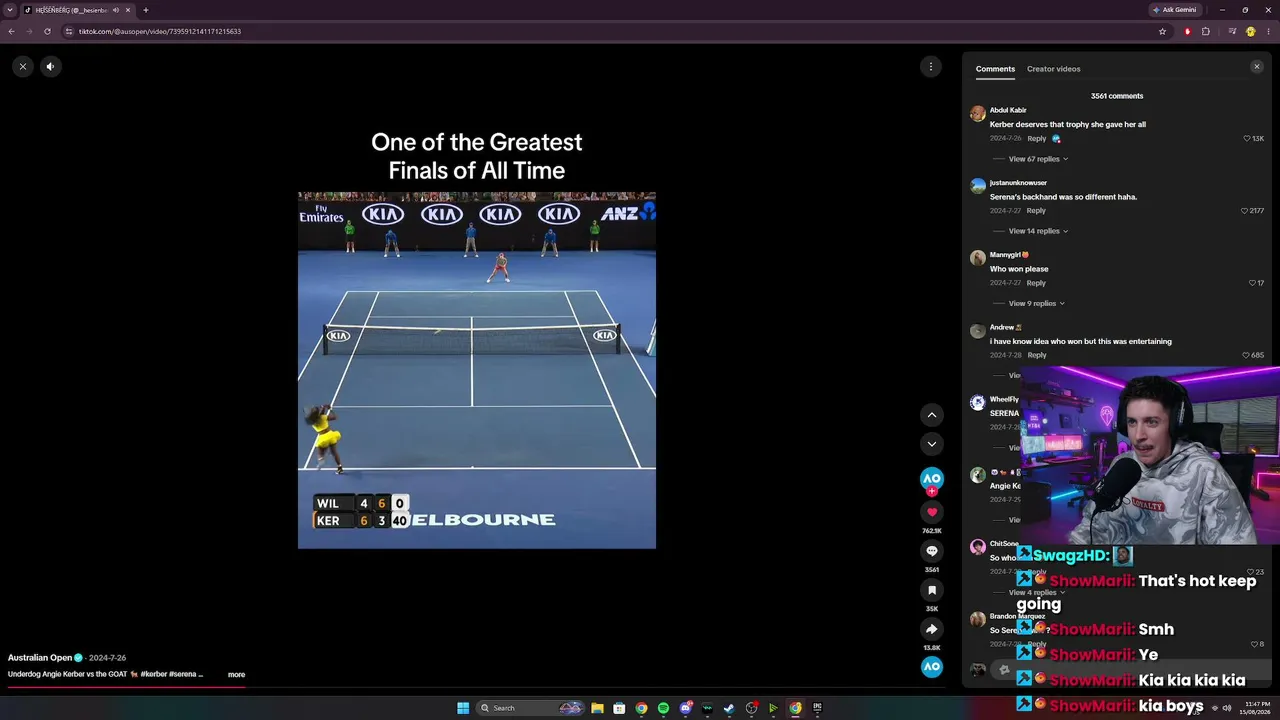
Task: Expand 'View 67 replies' under Abdul Kabir
Action: tap(1038, 159)
